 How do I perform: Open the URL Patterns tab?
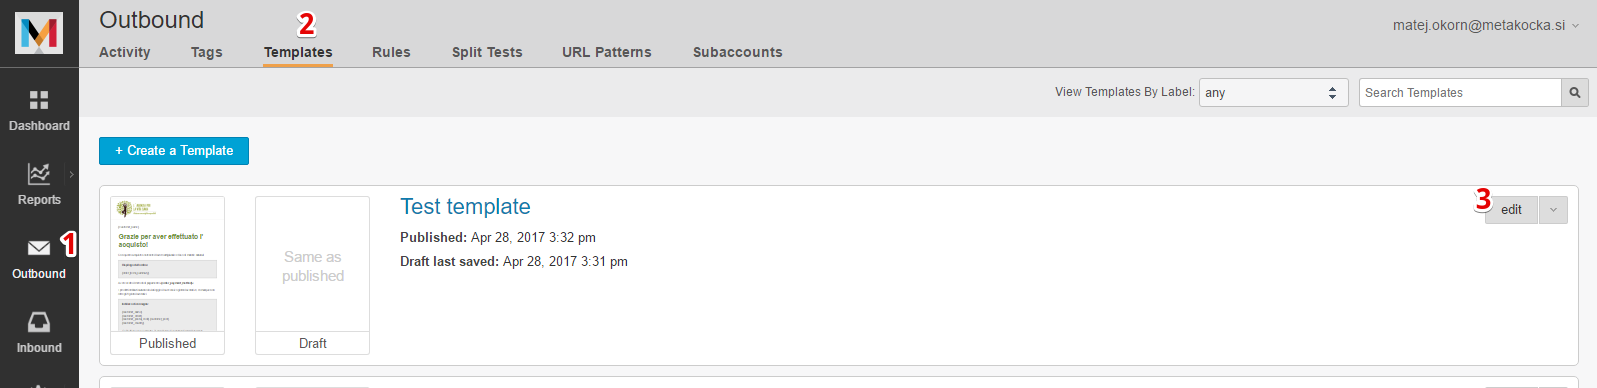point(607,52)
